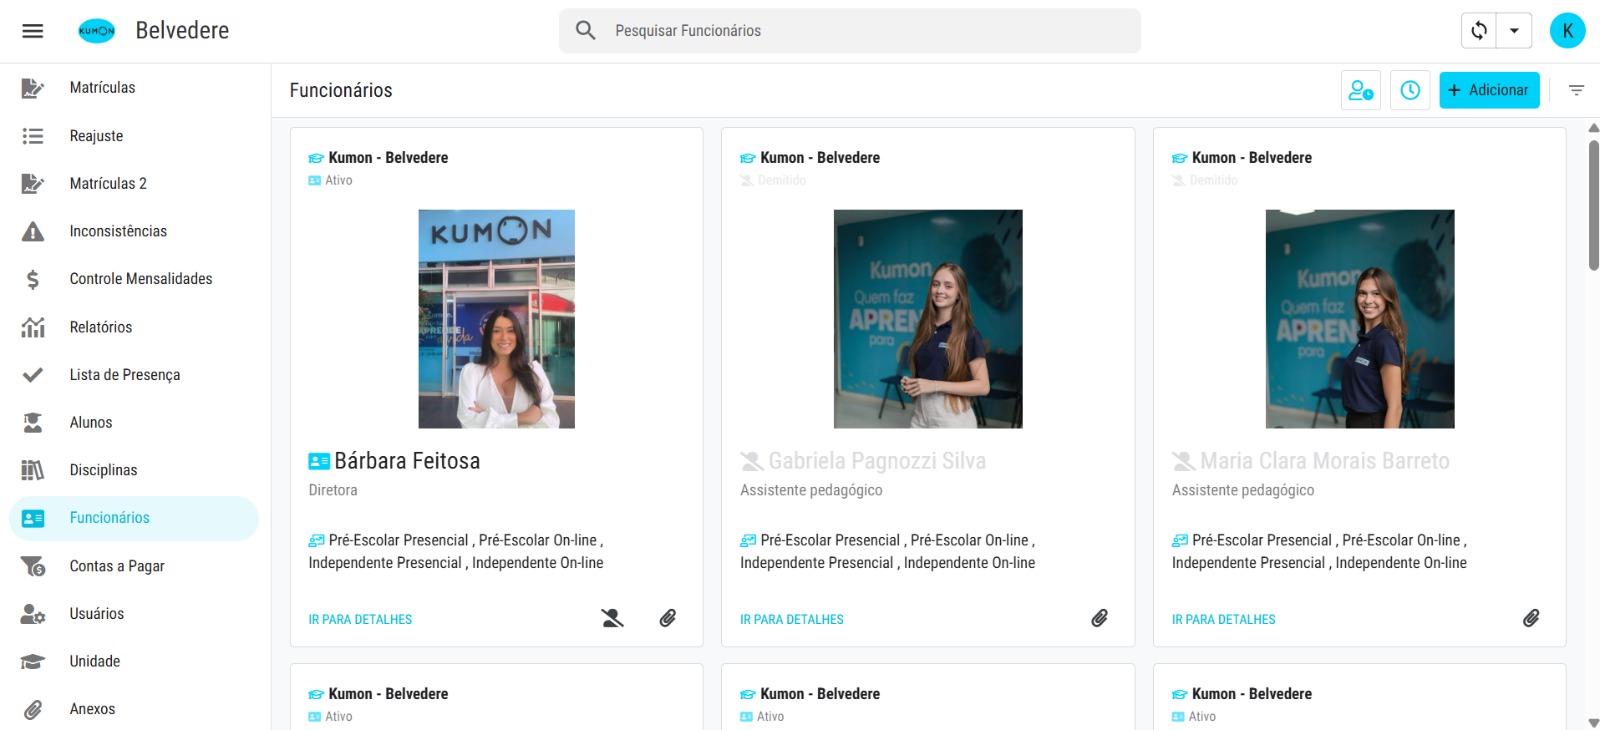Image resolution: width=1600 pixels, height=730 pixels.
Task: Click the vertical scrollbar thumb
Action: (1593, 205)
